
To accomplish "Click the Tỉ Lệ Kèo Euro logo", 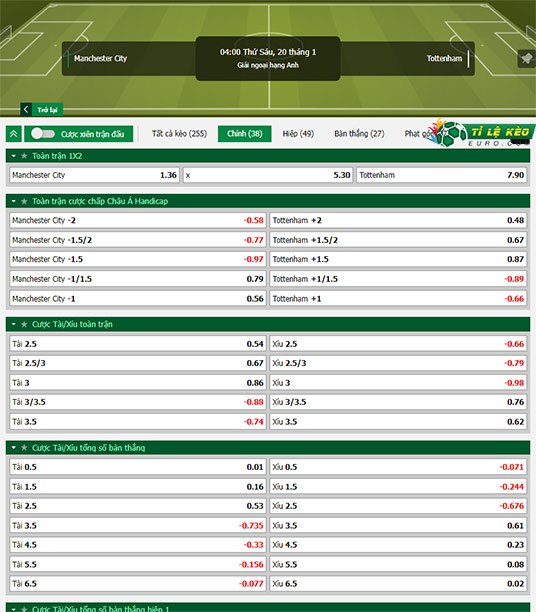I will (482, 133).
